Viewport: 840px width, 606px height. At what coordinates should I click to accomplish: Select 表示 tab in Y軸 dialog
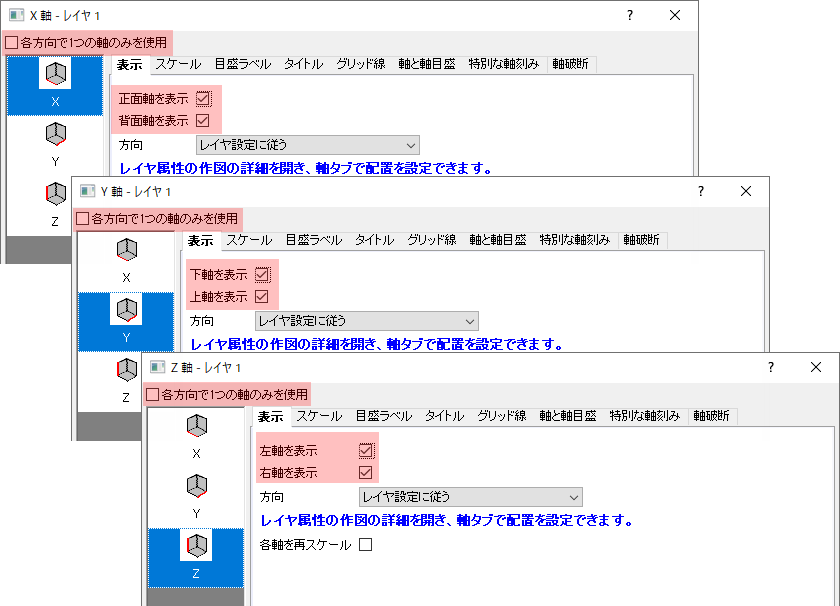[x=201, y=241]
